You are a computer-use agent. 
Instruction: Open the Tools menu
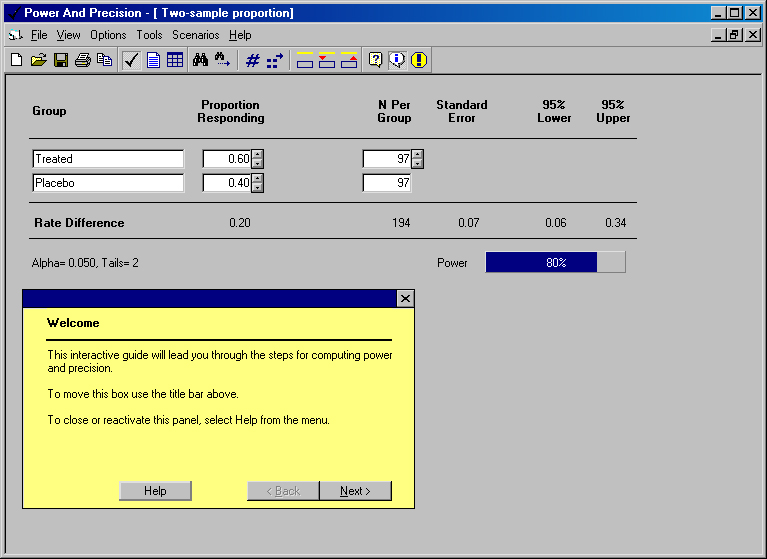click(149, 35)
